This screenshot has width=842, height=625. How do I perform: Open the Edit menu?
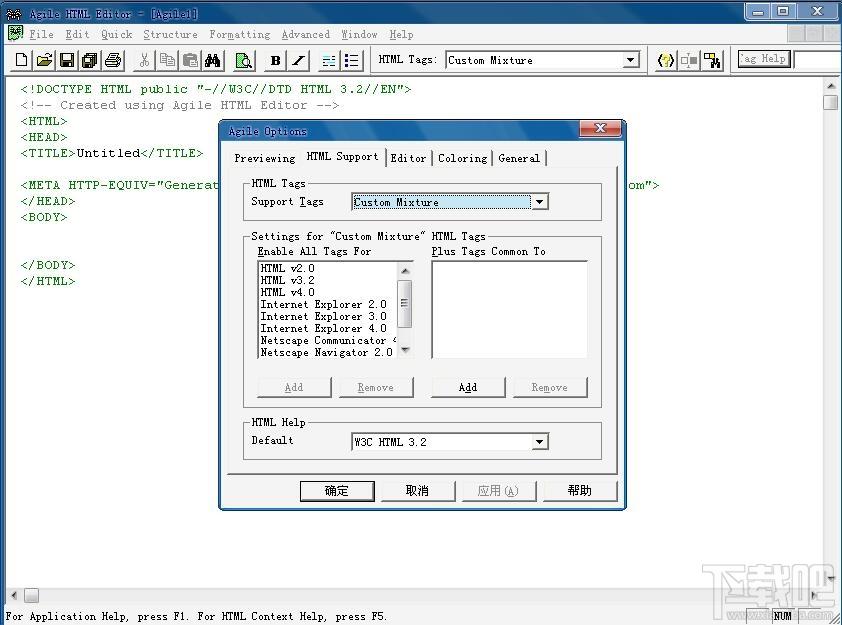(x=77, y=34)
